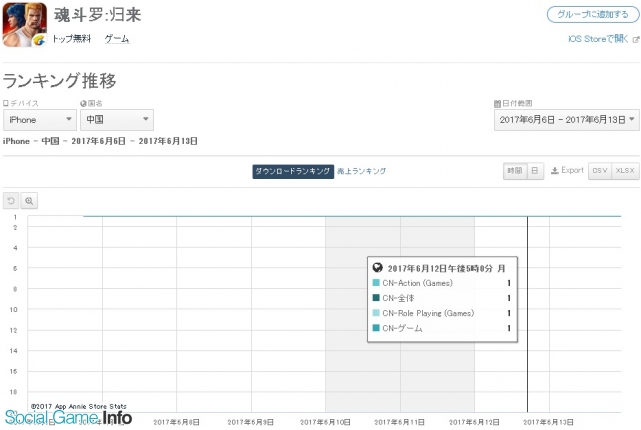This screenshot has height=430, width=641.
Task: Open the ゲーム category link
Action: coord(117,39)
